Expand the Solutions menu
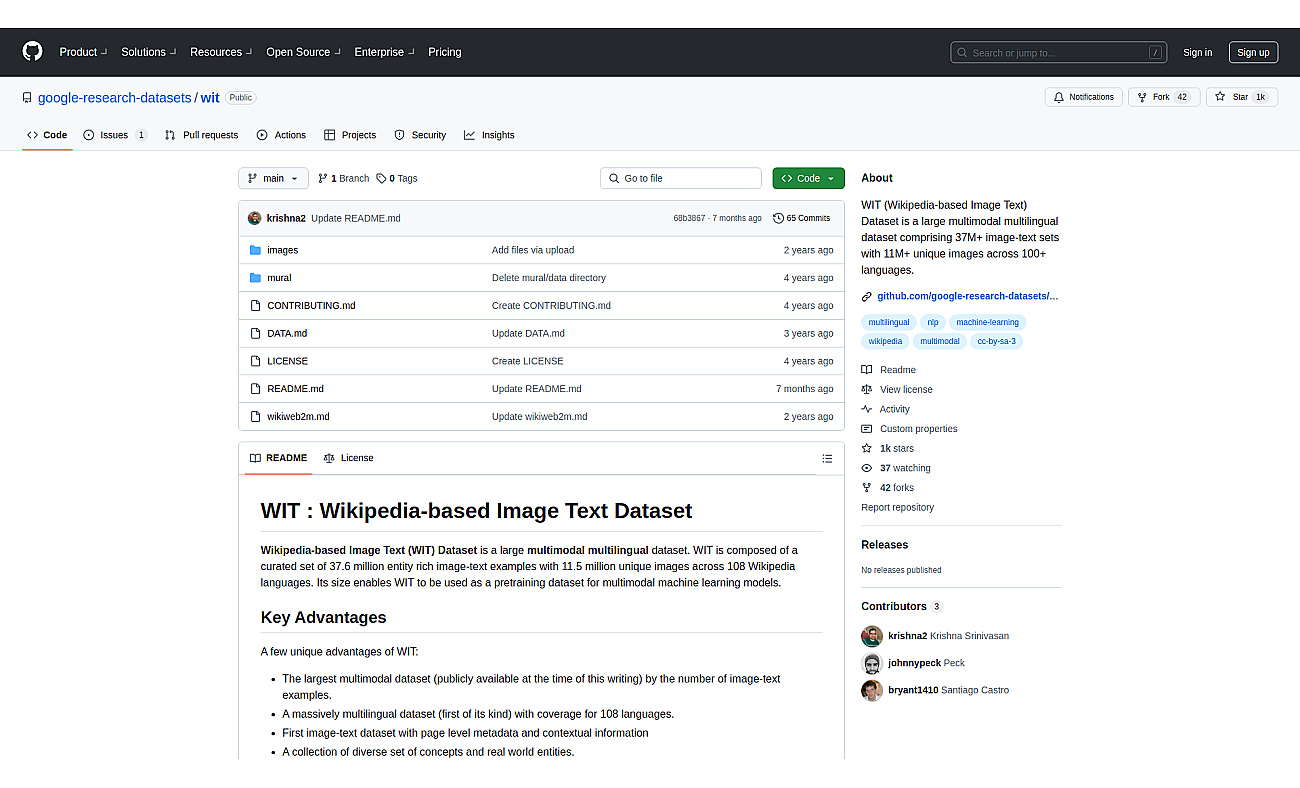The width and height of the screenshot is (1300, 788). pyautogui.click(x=148, y=52)
